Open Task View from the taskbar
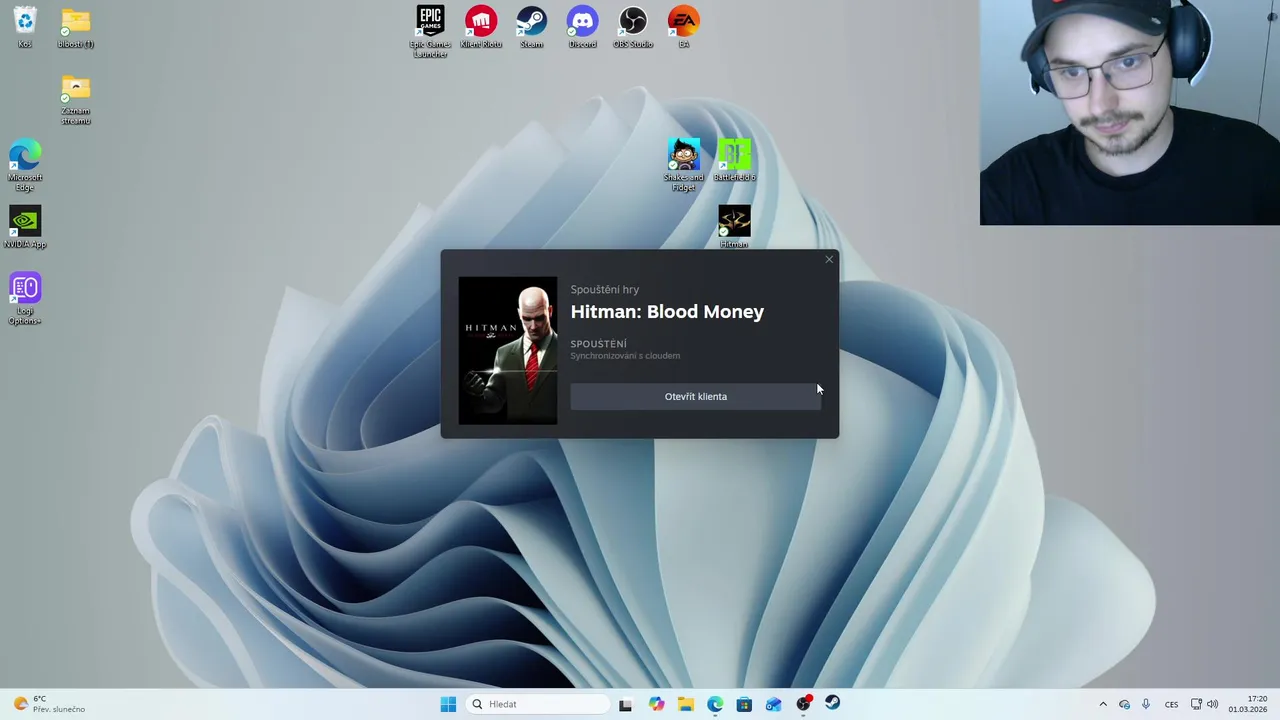The image size is (1280, 720). pyautogui.click(x=625, y=704)
